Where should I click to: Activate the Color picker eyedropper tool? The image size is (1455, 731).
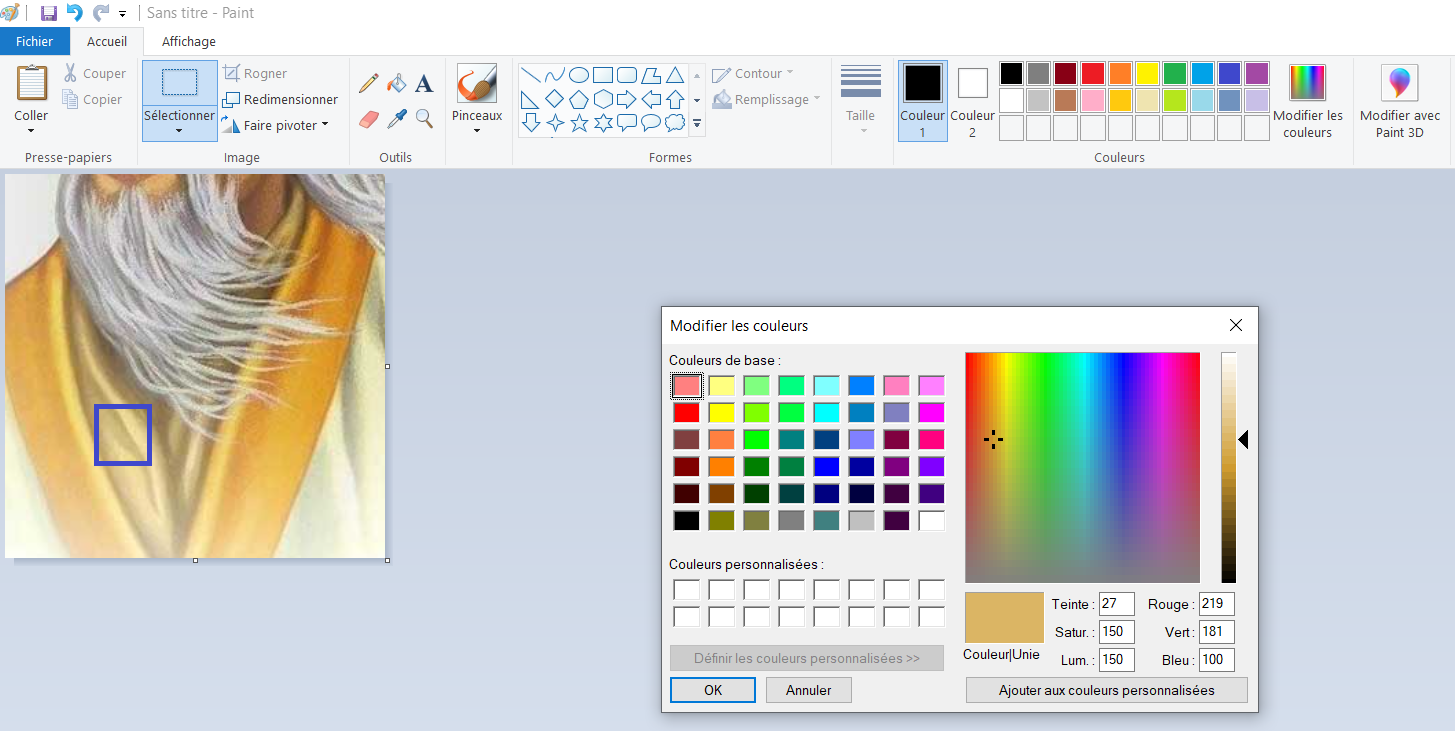tap(397, 119)
